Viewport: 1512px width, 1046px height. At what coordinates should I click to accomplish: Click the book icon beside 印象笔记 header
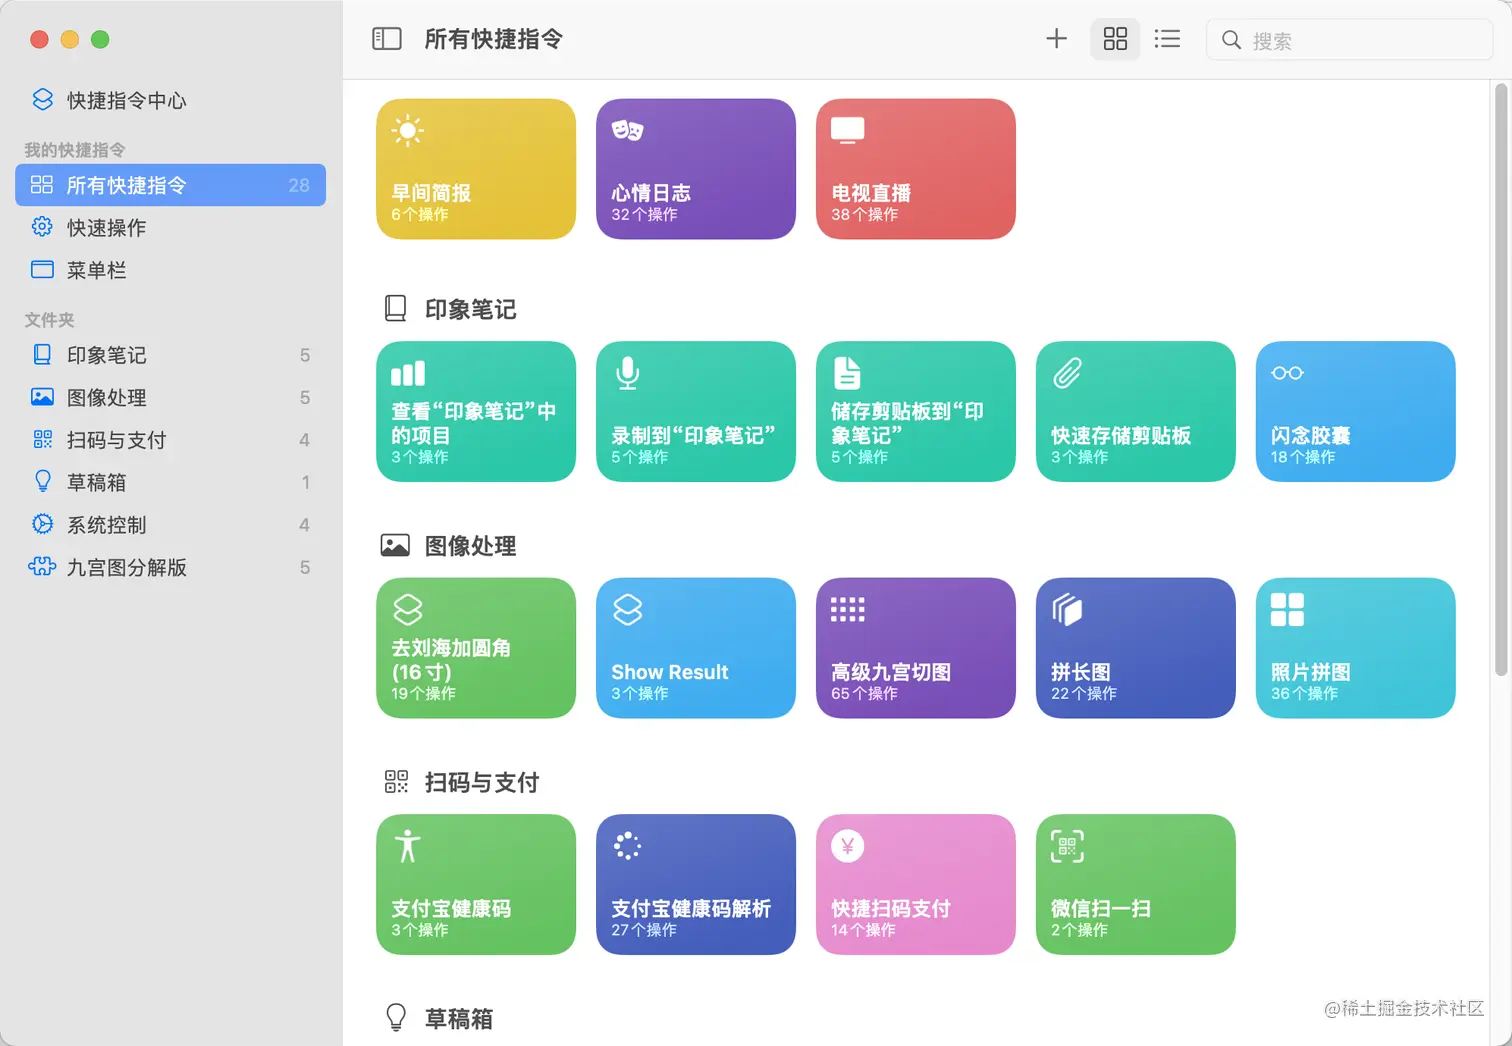pos(396,309)
